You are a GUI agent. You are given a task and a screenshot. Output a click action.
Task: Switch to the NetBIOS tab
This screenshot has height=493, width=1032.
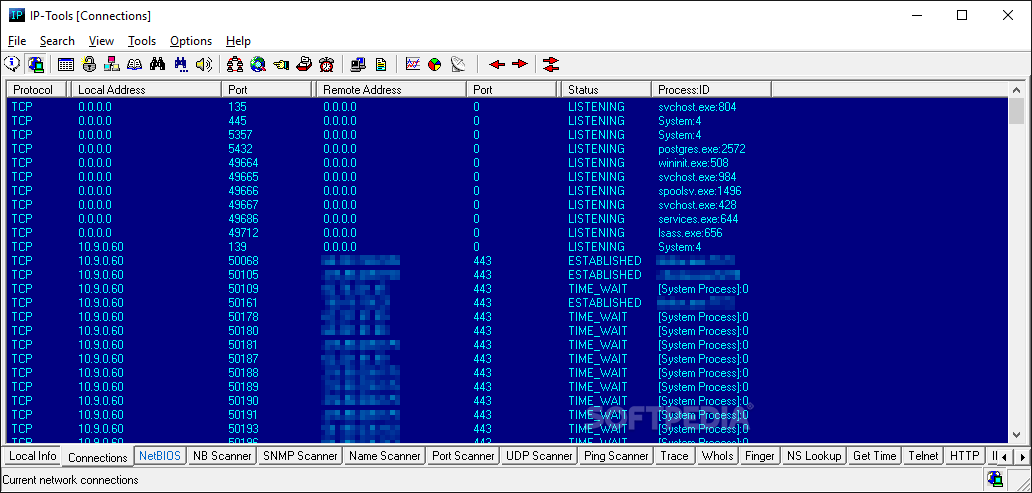(160, 455)
